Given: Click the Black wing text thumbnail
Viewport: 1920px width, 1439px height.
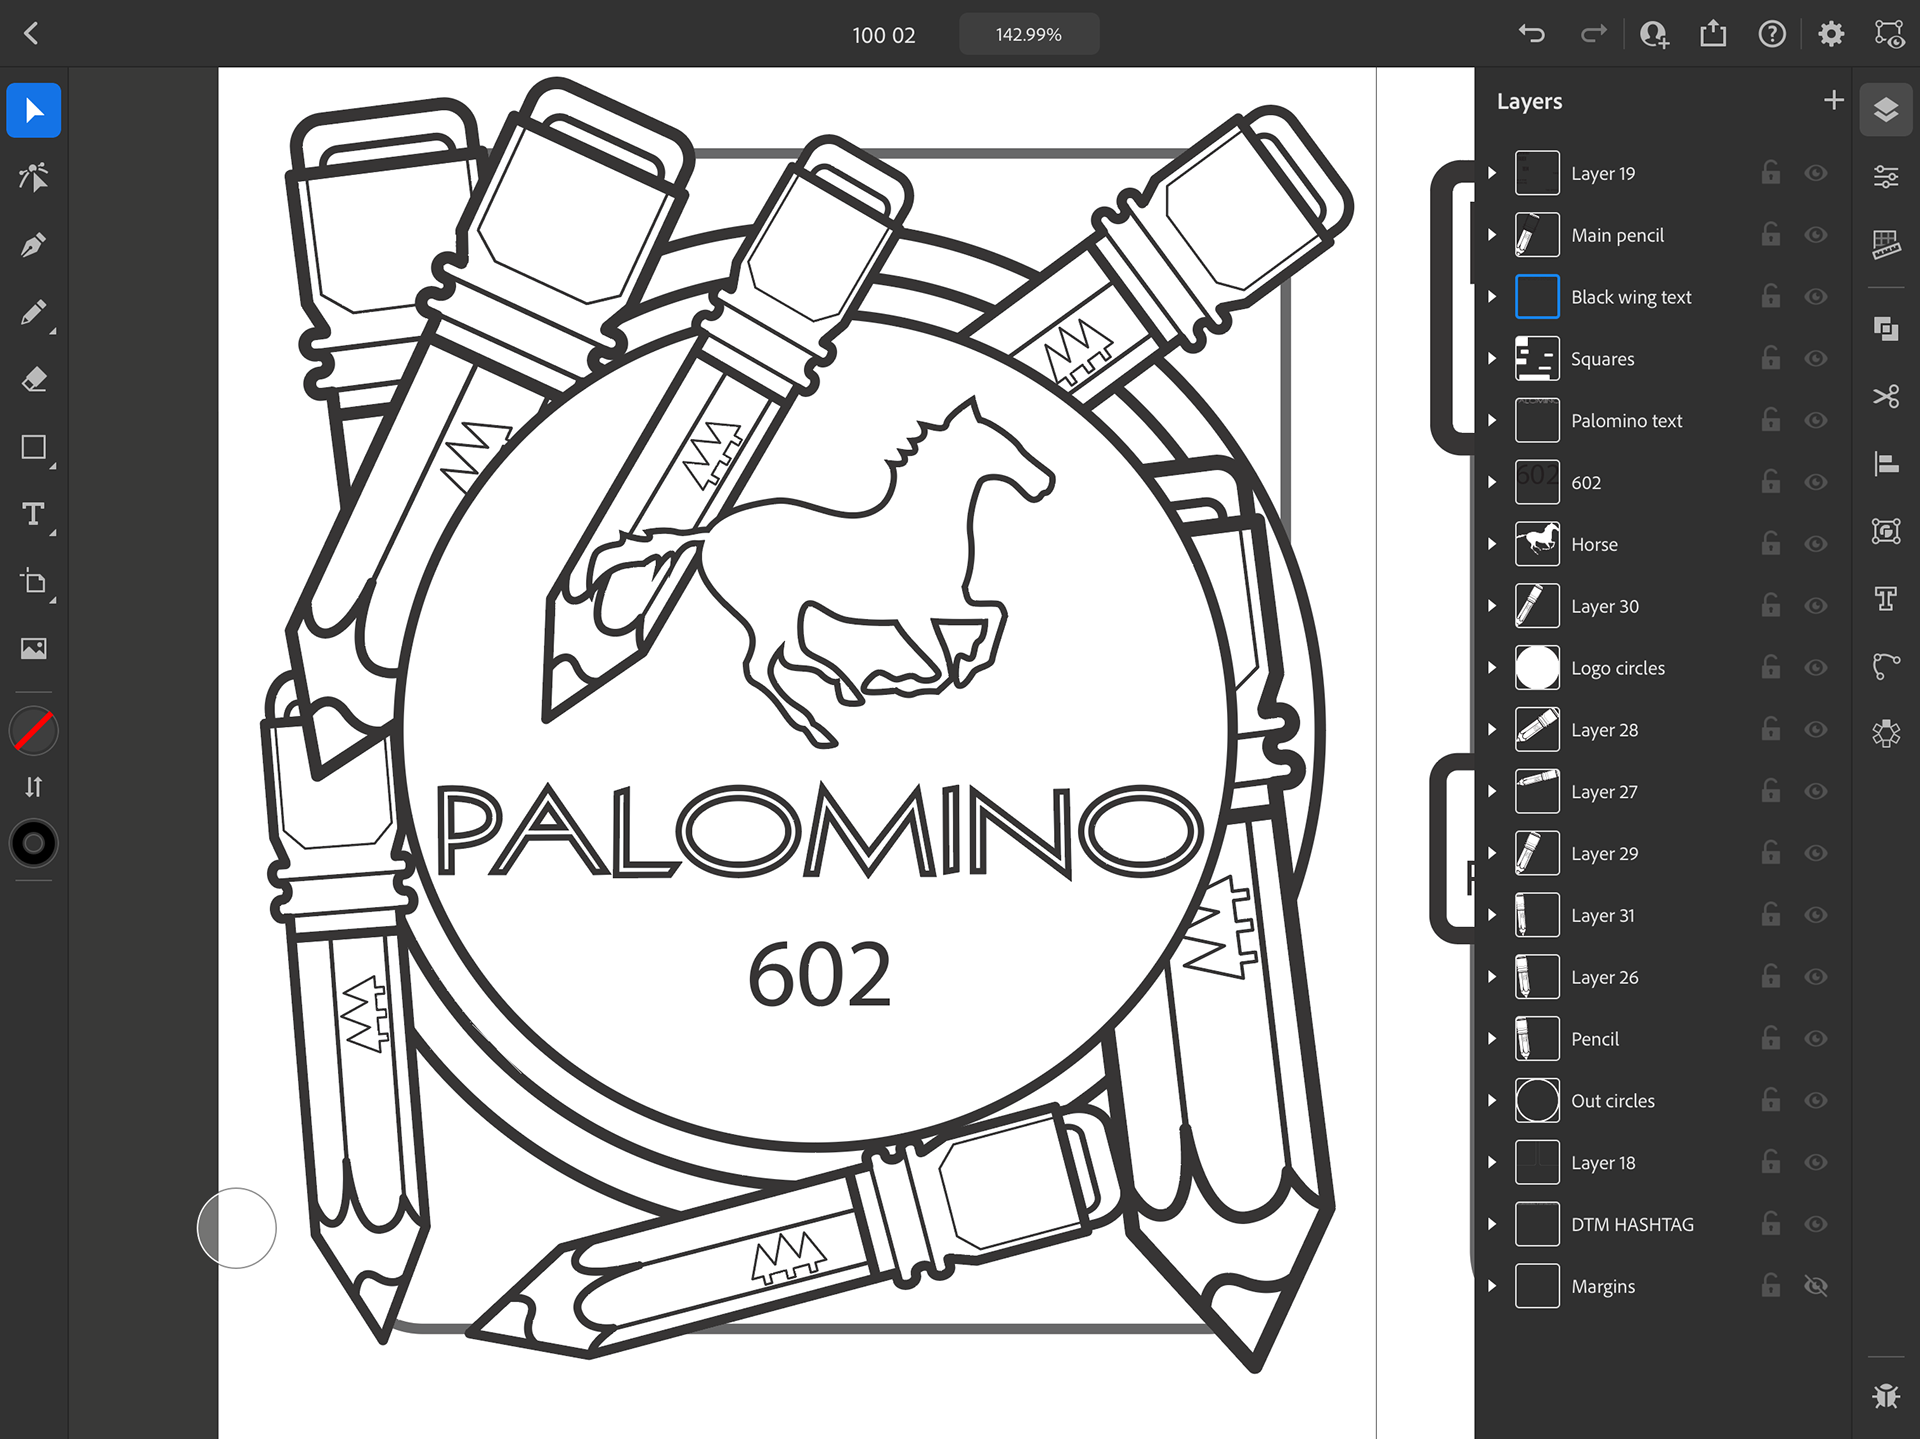Looking at the screenshot, I should [1537, 296].
